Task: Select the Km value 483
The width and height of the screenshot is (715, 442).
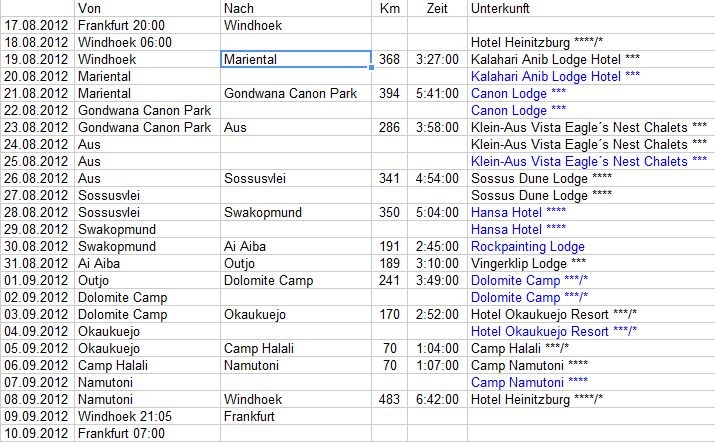Action: [389, 400]
